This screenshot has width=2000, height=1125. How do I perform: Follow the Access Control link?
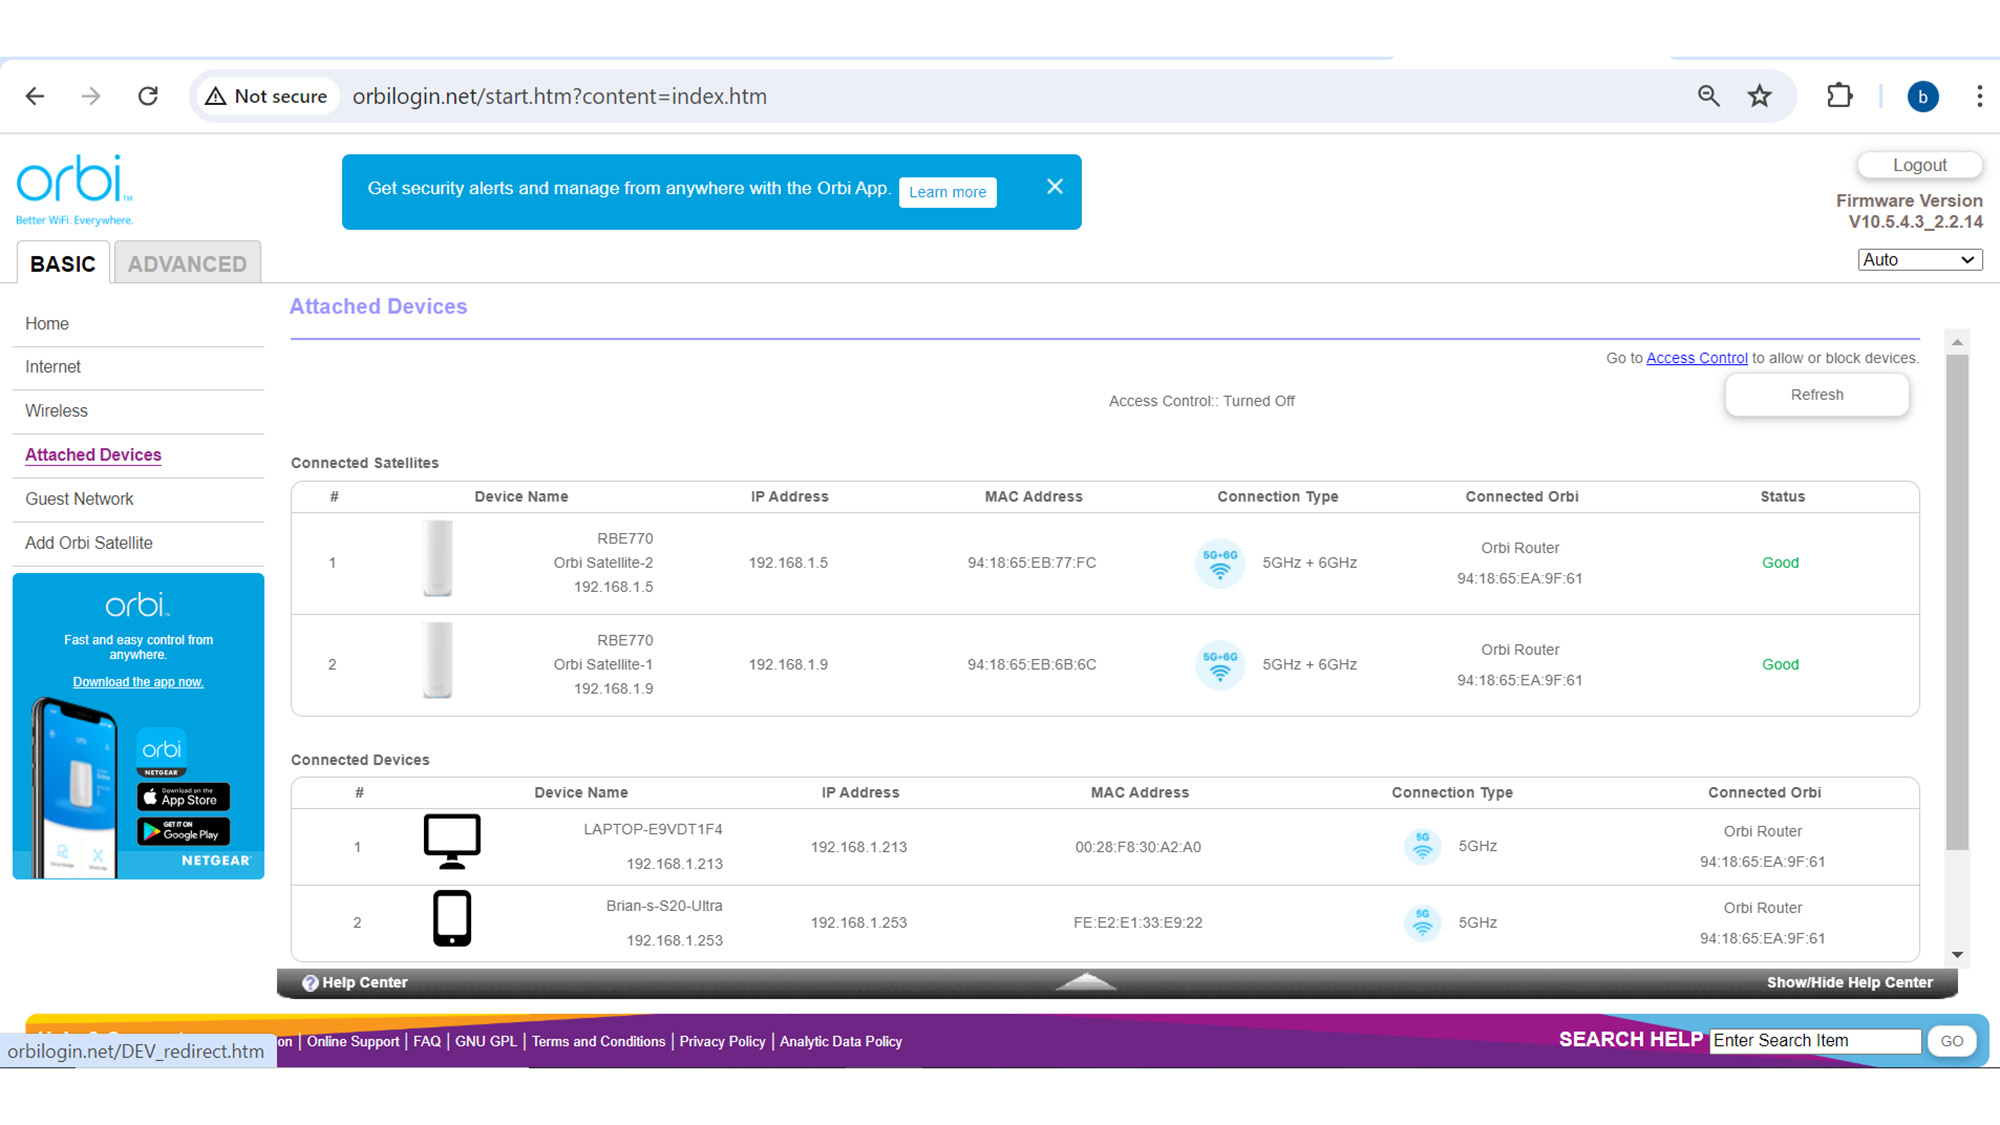click(1696, 358)
